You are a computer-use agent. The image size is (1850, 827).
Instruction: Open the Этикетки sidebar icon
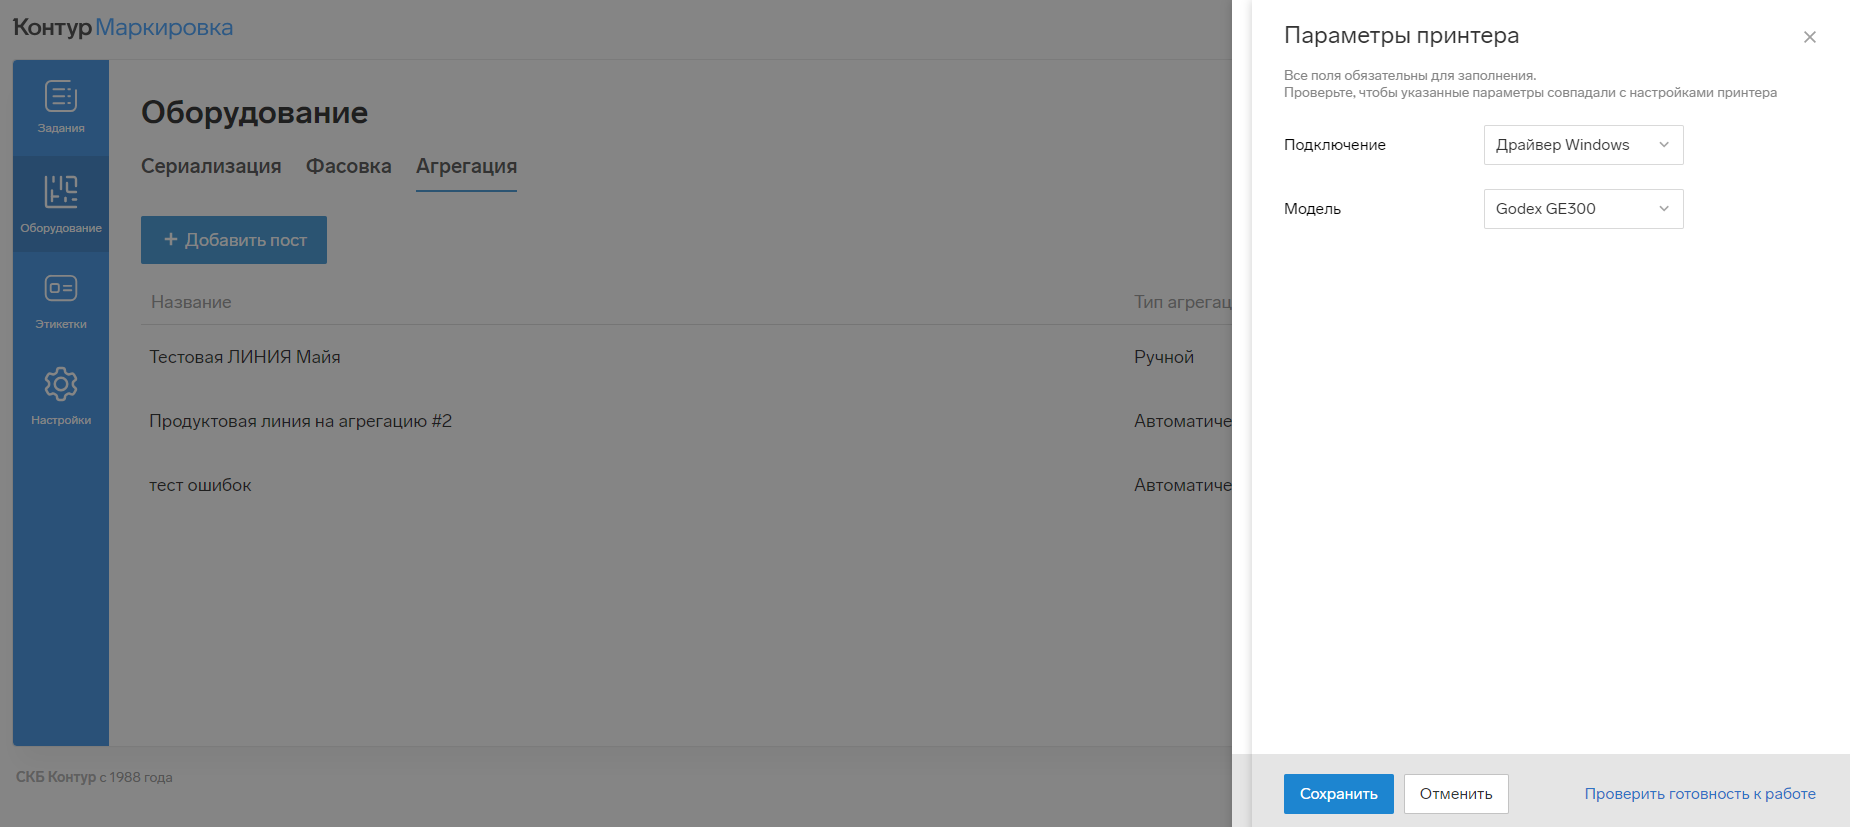tap(61, 289)
